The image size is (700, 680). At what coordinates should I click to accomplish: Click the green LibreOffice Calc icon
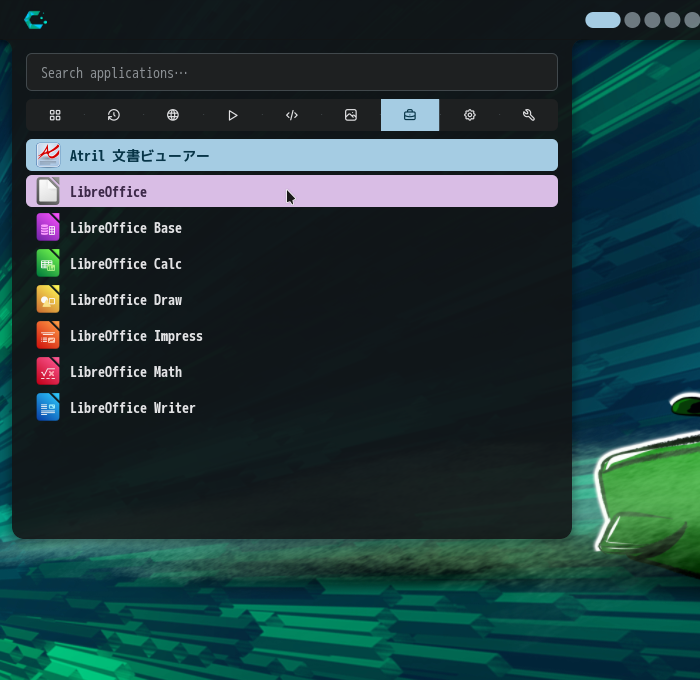(48, 263)
